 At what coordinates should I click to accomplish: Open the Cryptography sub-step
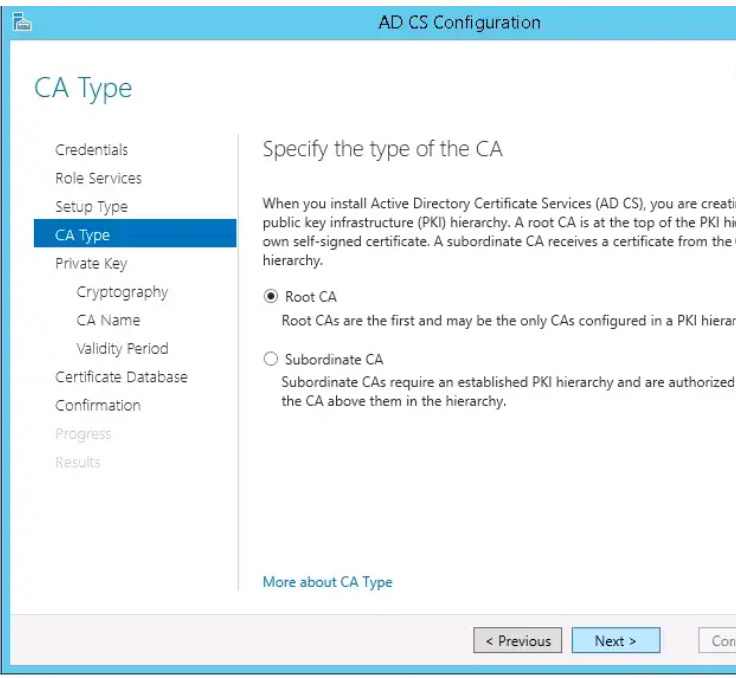122,292
